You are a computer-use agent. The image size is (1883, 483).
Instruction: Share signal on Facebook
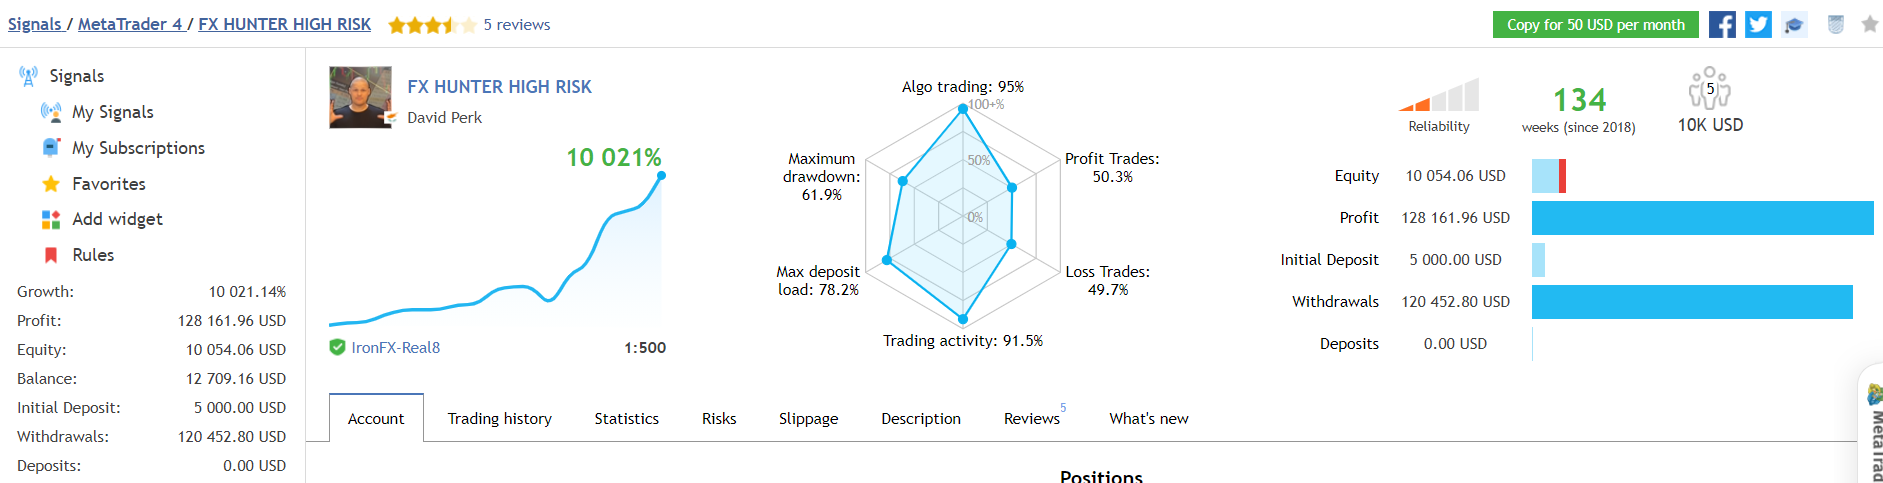pyautogui.click(x=1722, y=24)
